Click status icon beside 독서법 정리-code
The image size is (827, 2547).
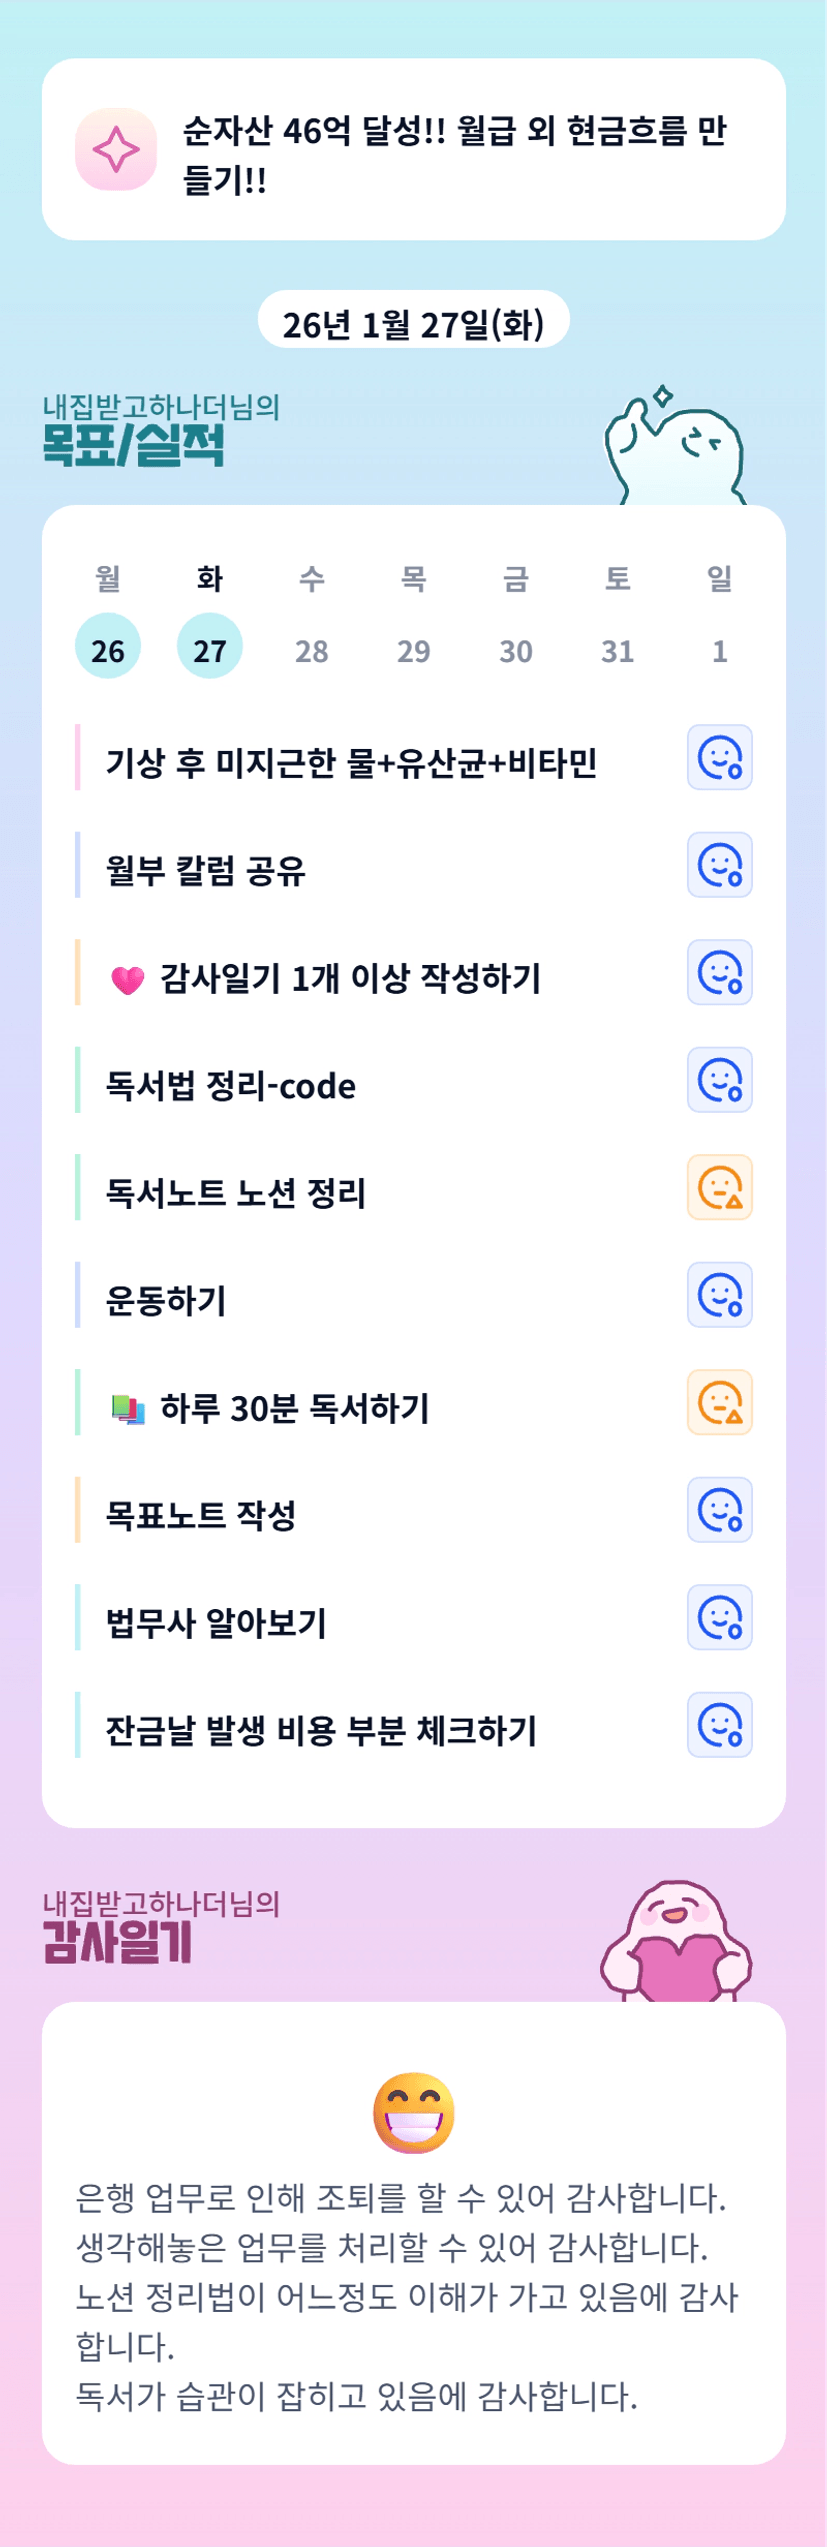(719, 1080)
